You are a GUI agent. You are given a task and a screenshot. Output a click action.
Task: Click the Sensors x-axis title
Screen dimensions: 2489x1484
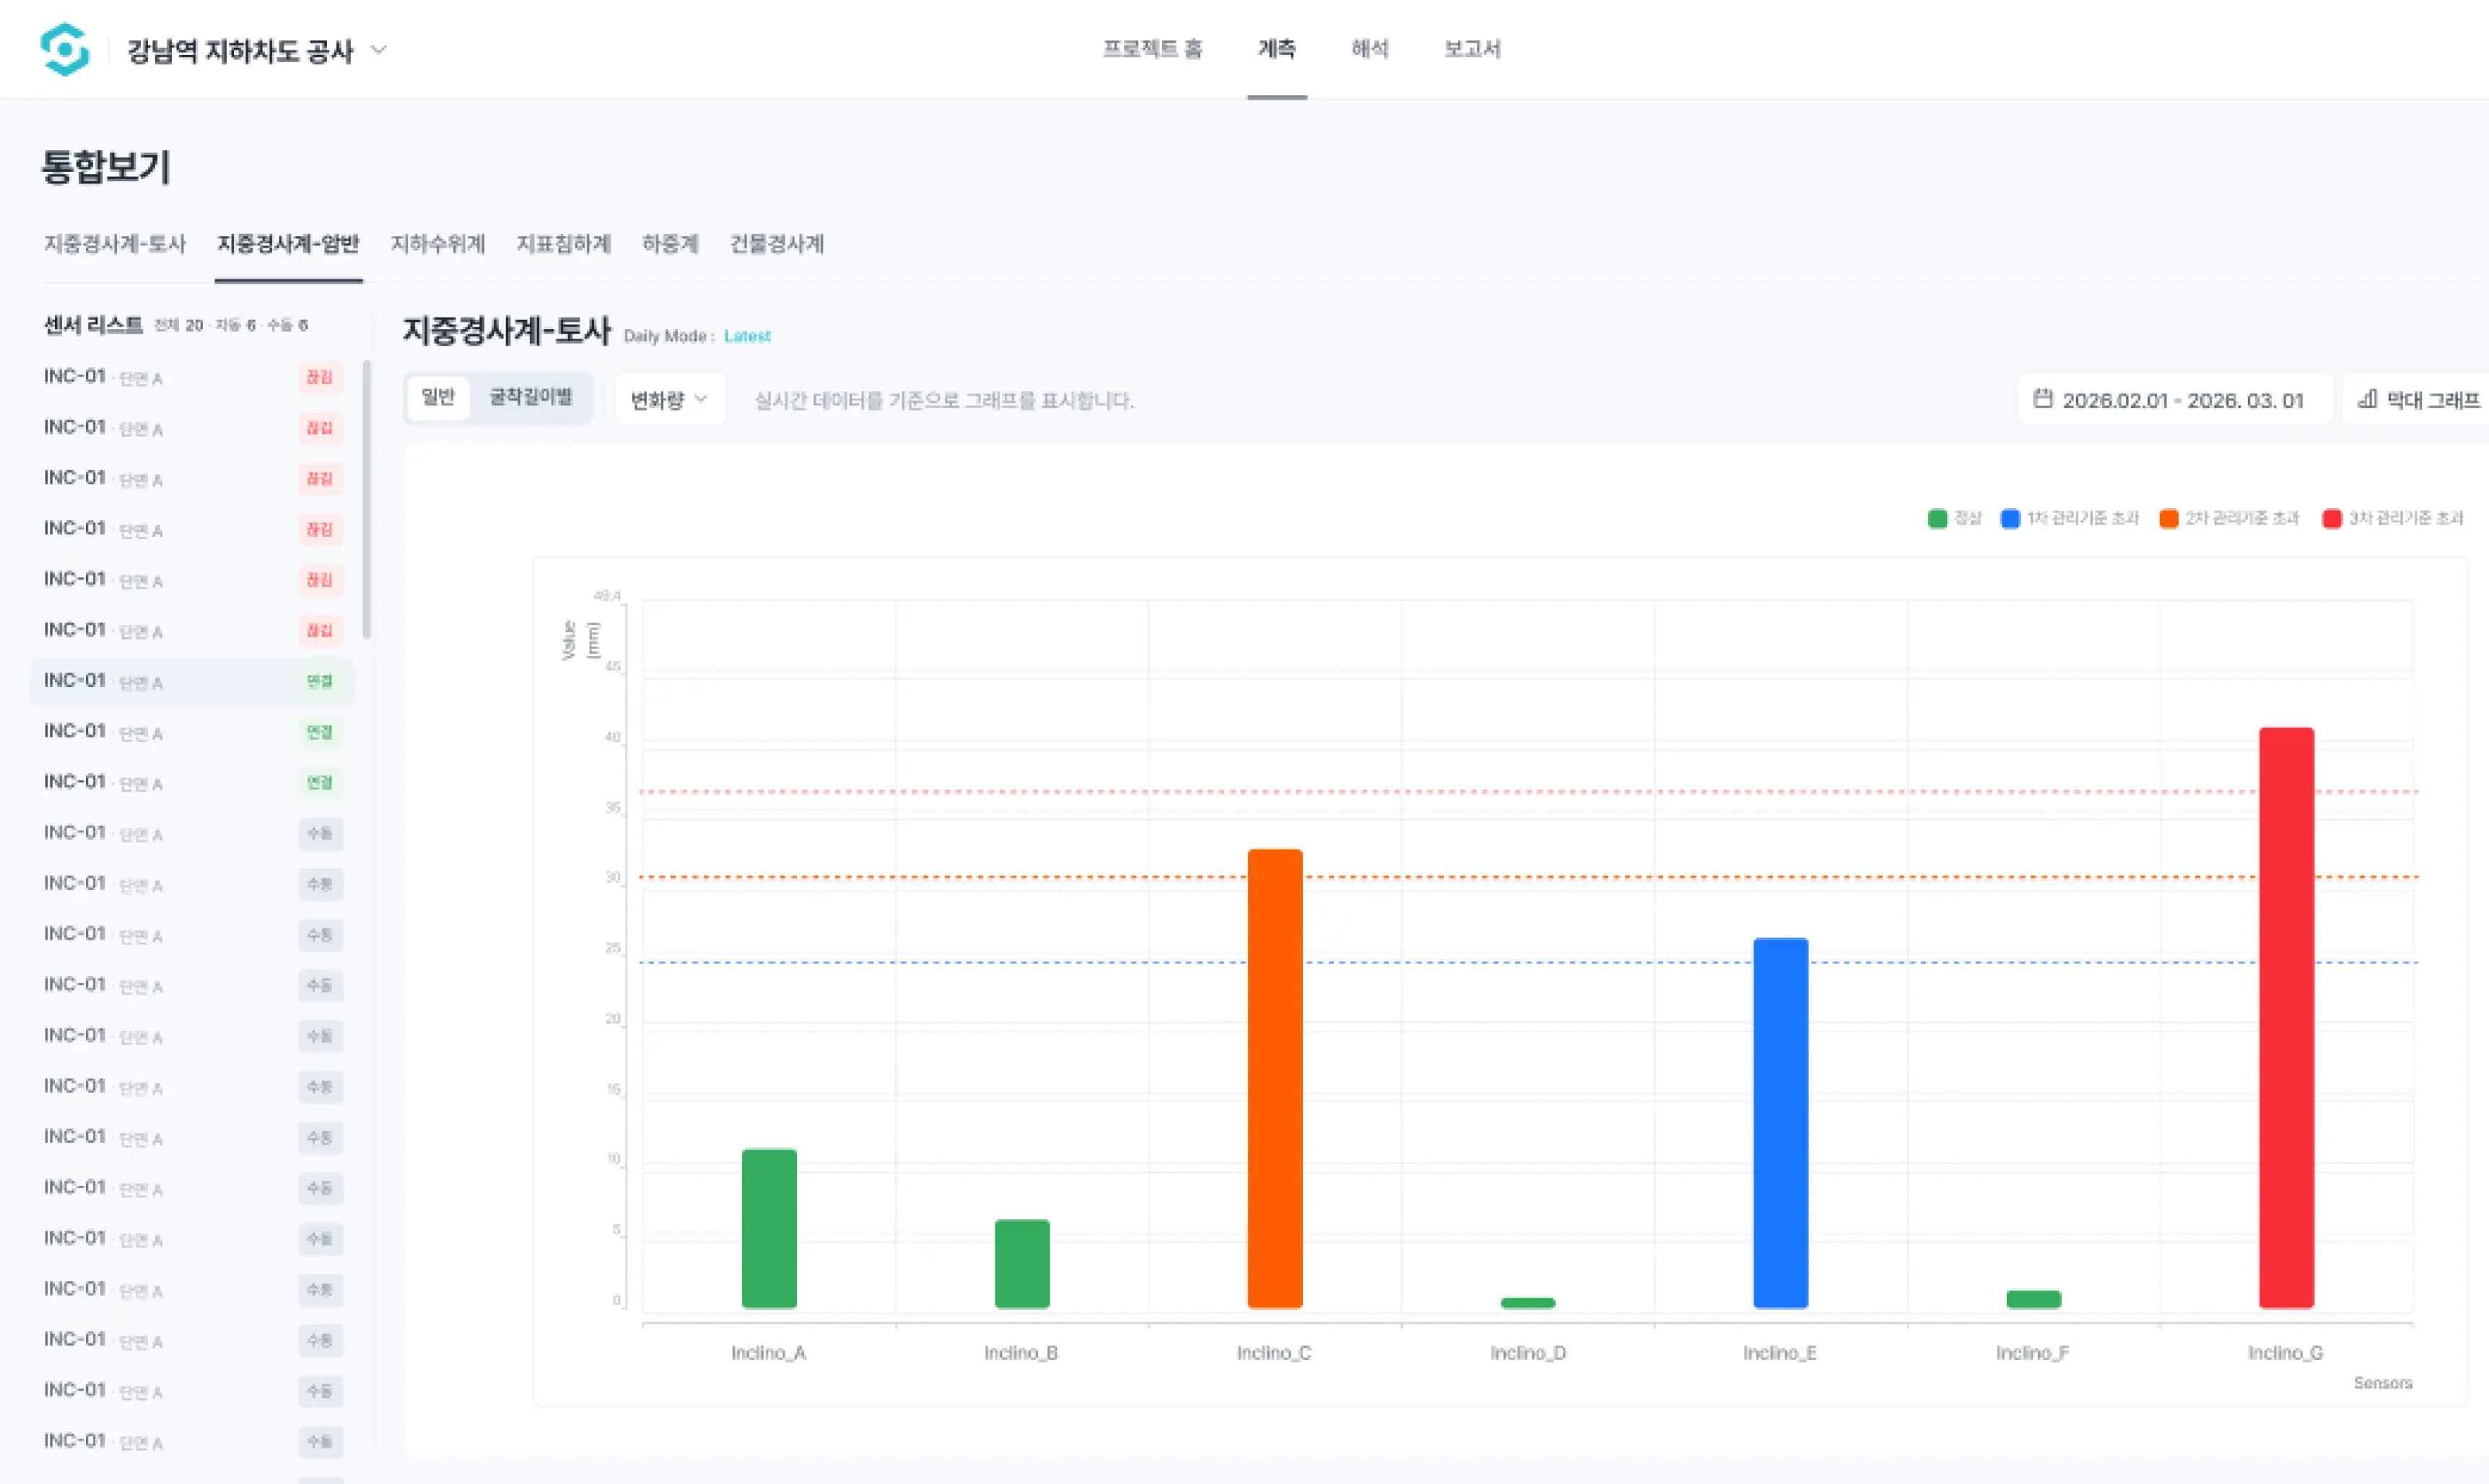(2383, 1383)
